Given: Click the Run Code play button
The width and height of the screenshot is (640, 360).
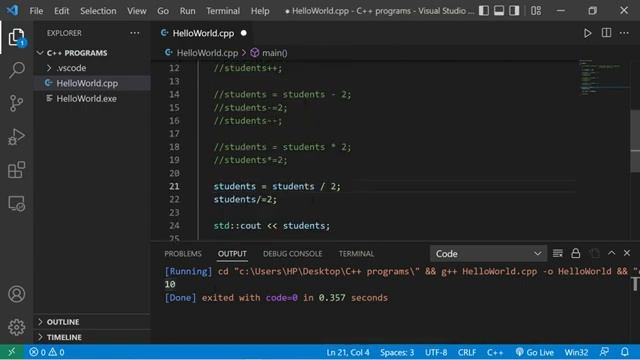Looking at the screenshot, I should click(x=587, y=33).
